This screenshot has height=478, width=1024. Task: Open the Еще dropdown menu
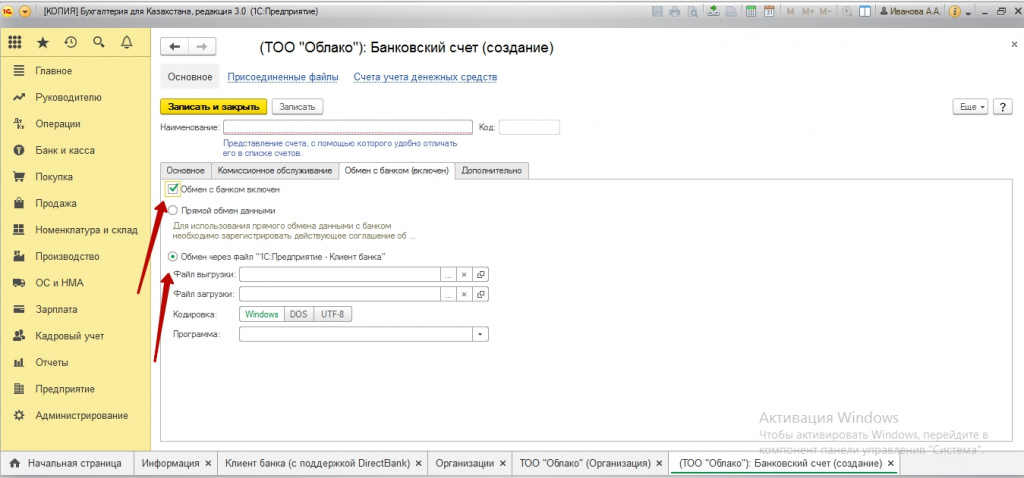click(972, 107)
